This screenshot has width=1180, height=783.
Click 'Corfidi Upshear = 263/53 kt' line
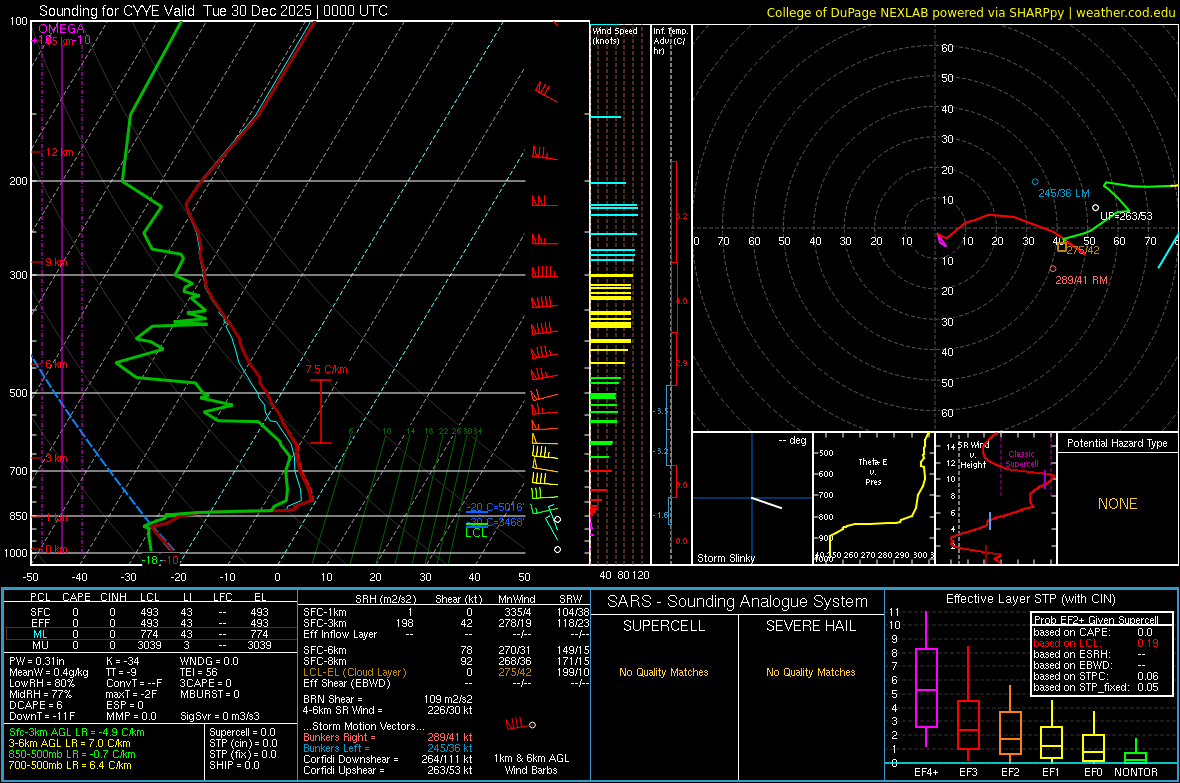pos(388,769)
